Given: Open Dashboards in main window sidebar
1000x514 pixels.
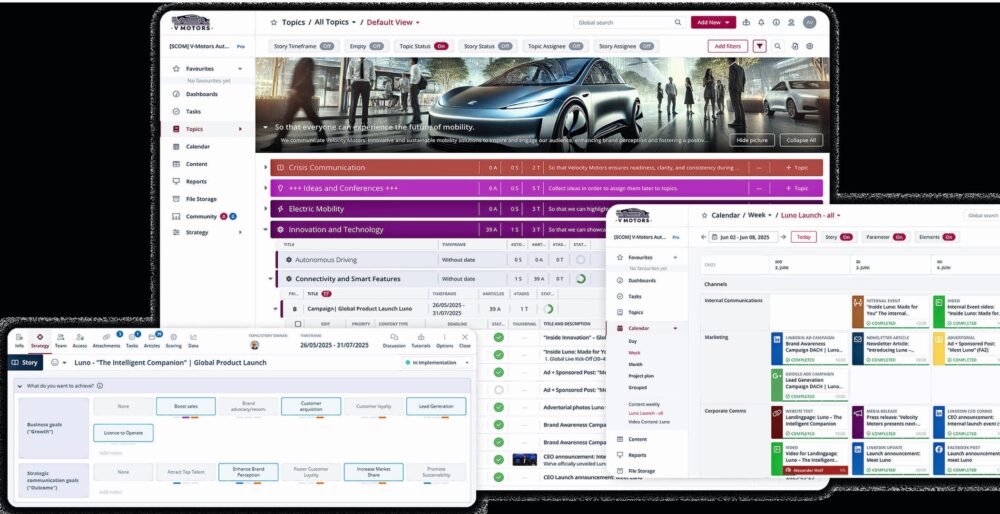Looking at the screenshot, I should (x=202, y=94).
